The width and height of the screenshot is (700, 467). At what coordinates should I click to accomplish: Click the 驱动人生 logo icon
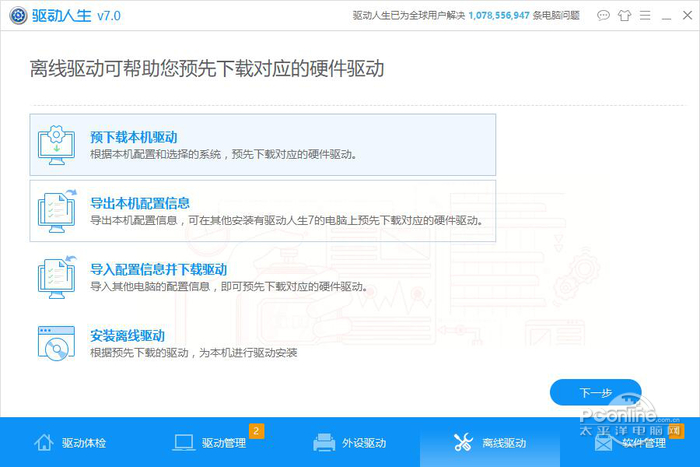[x=18, y=16]
